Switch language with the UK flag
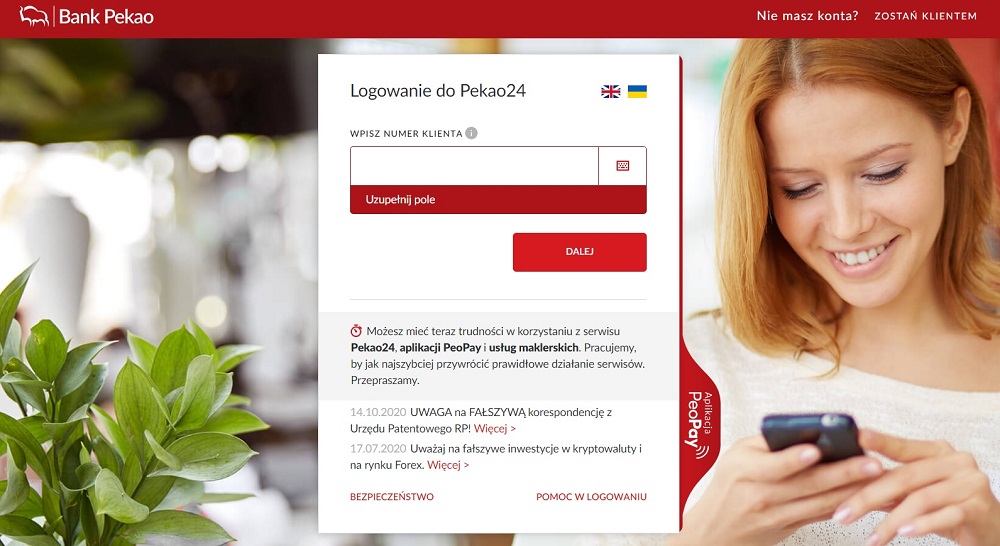Screen dimensions: 1000x546 coord(610,91)
